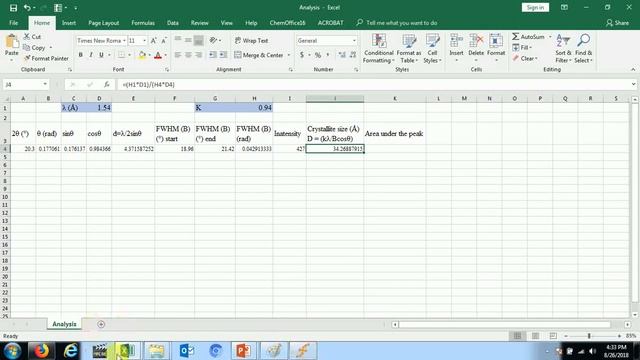This screenshot has width=640, height=360.
Task: Click the Sign in button
Action: click(x=535, y=7)
